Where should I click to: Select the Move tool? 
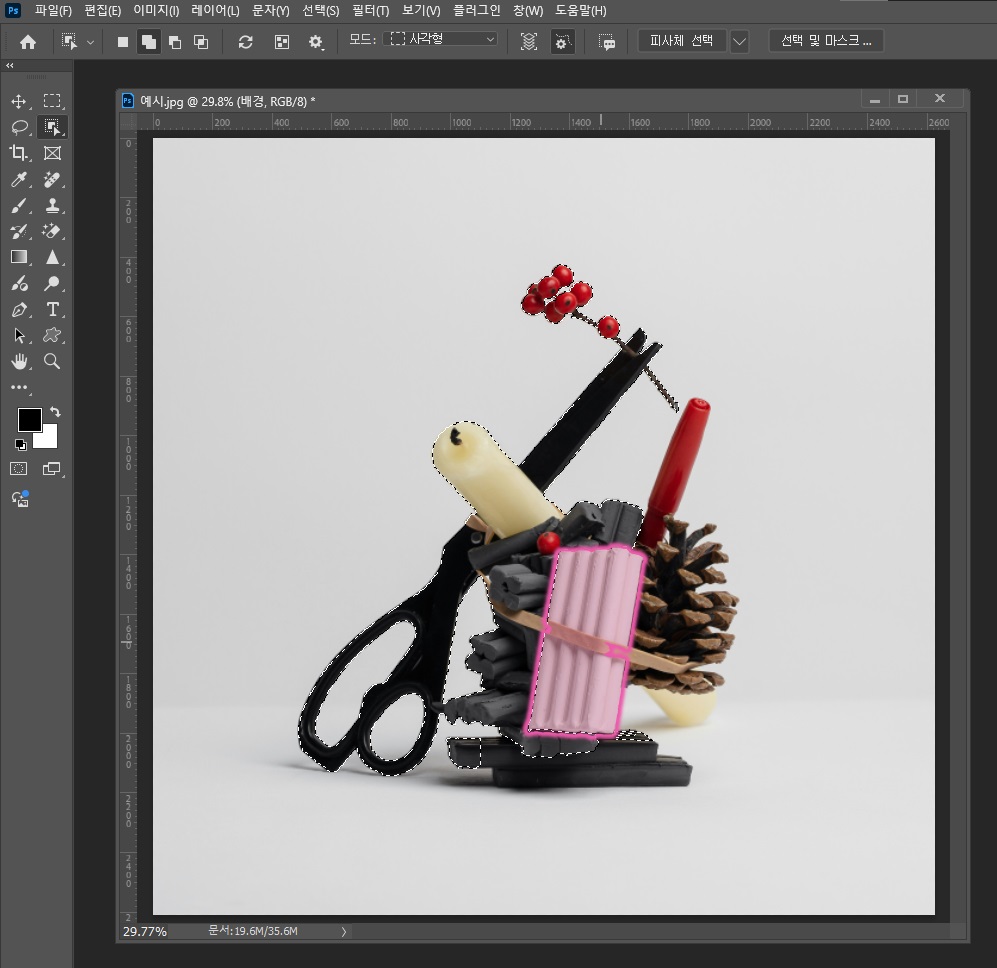[18, 101]
